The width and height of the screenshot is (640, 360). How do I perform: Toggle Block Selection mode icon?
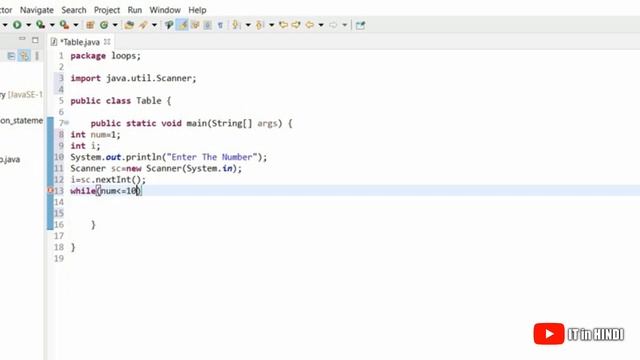coord(195,25)
